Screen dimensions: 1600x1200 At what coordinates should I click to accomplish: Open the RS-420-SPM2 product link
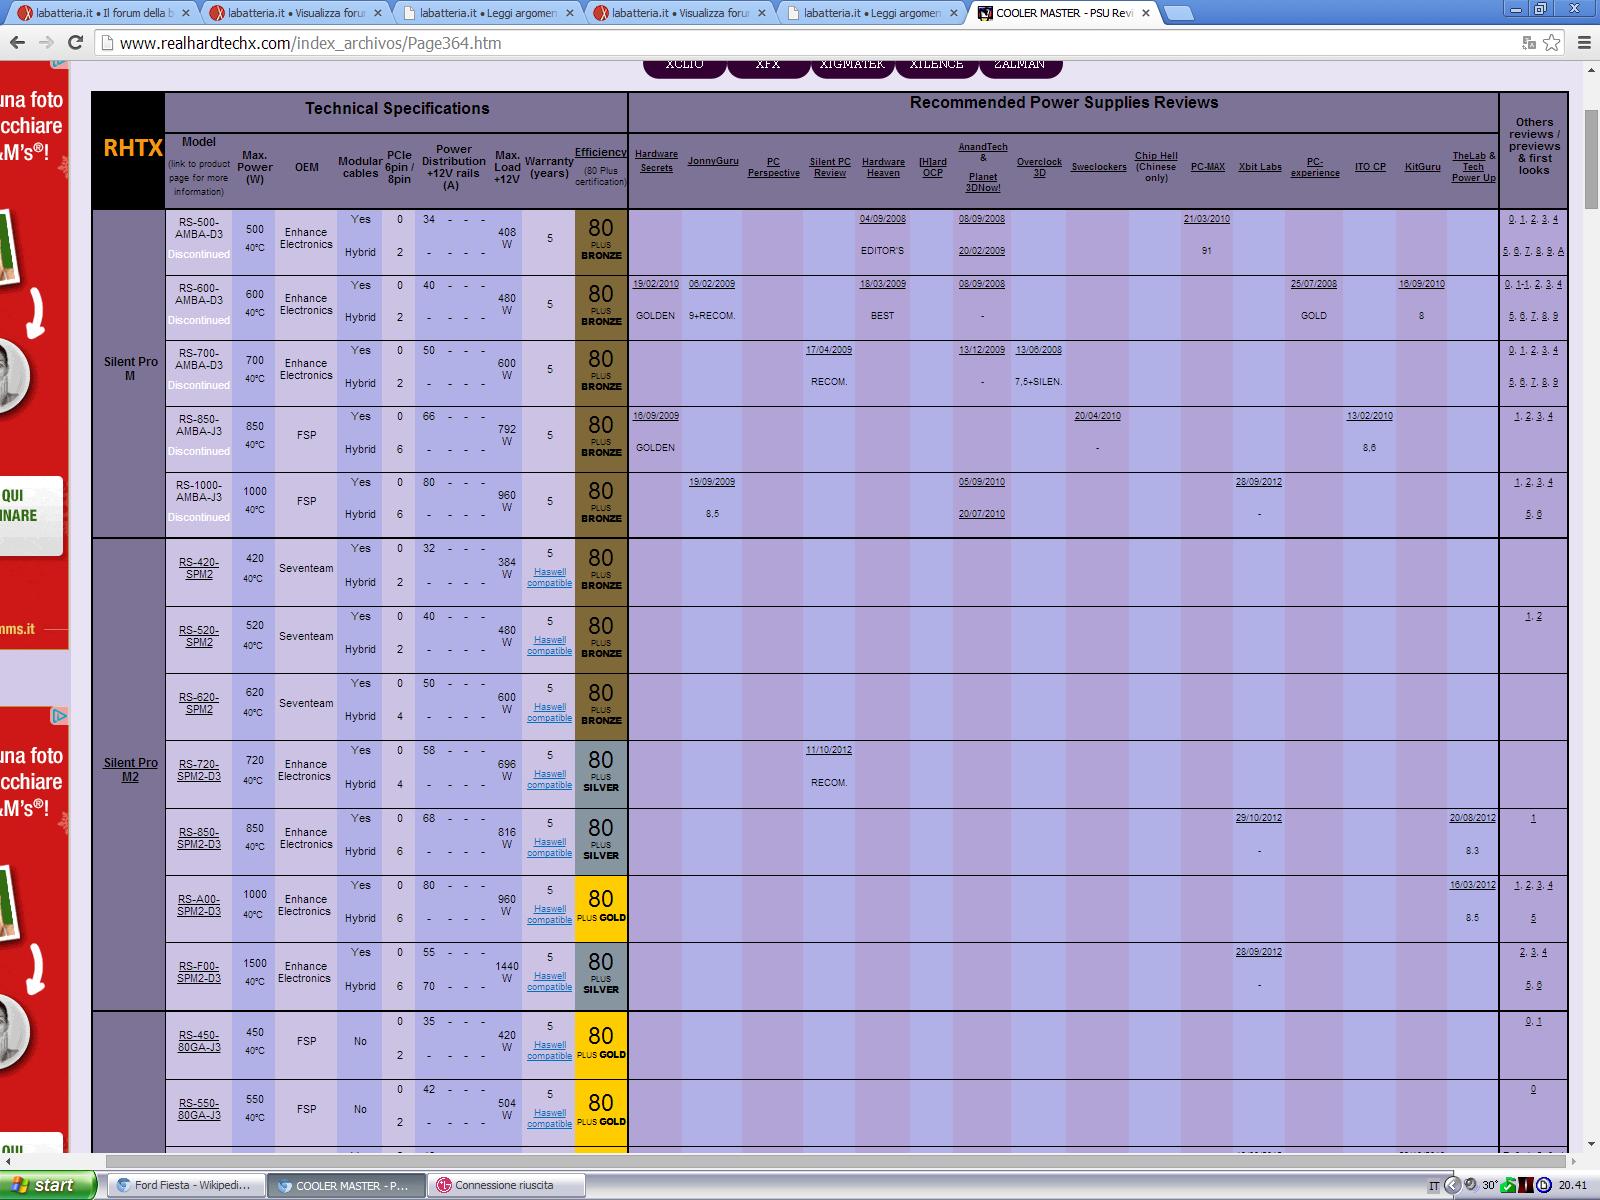click(199, 568)
